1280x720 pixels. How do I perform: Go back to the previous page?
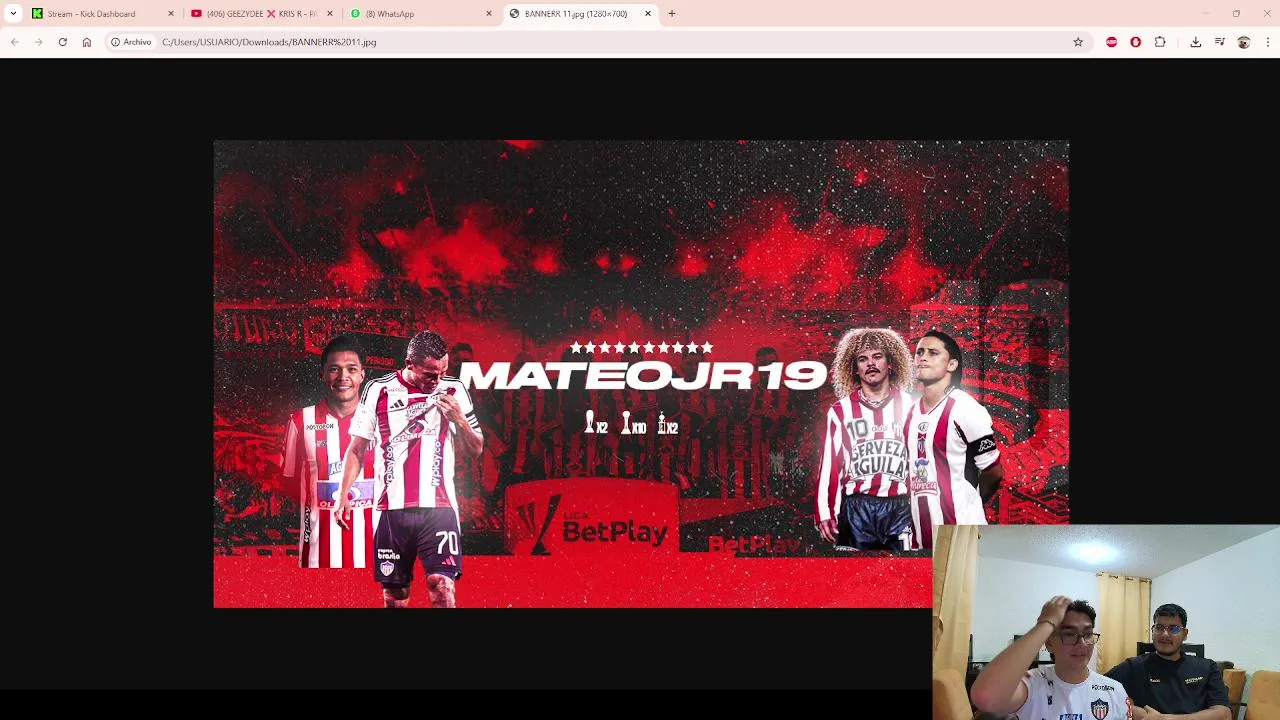14,42
